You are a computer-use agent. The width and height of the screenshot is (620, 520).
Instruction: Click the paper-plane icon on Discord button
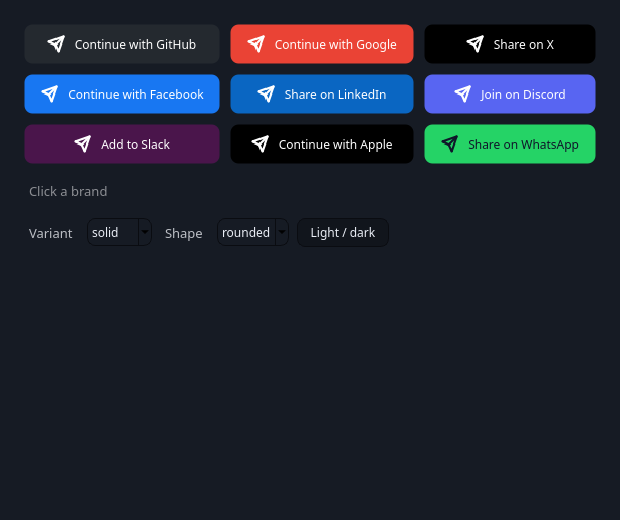point(462,94)
